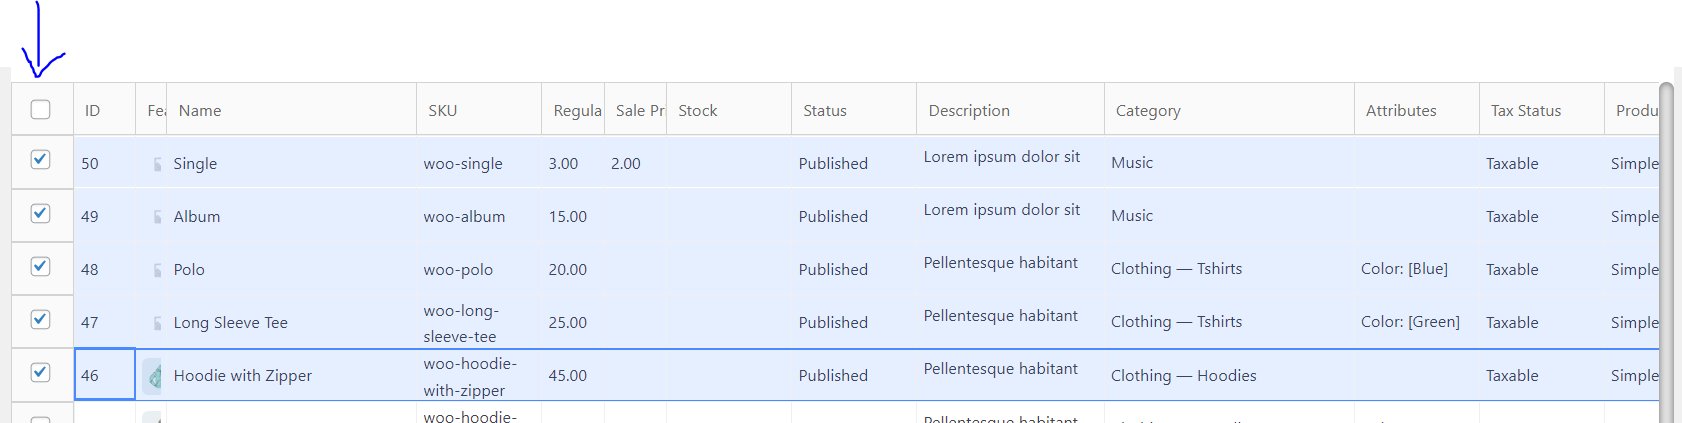The width and height of the screenshot is (1682, 423).
Task: Uncheck the Long Sleeve Tee row
Action: click(40, 319)
